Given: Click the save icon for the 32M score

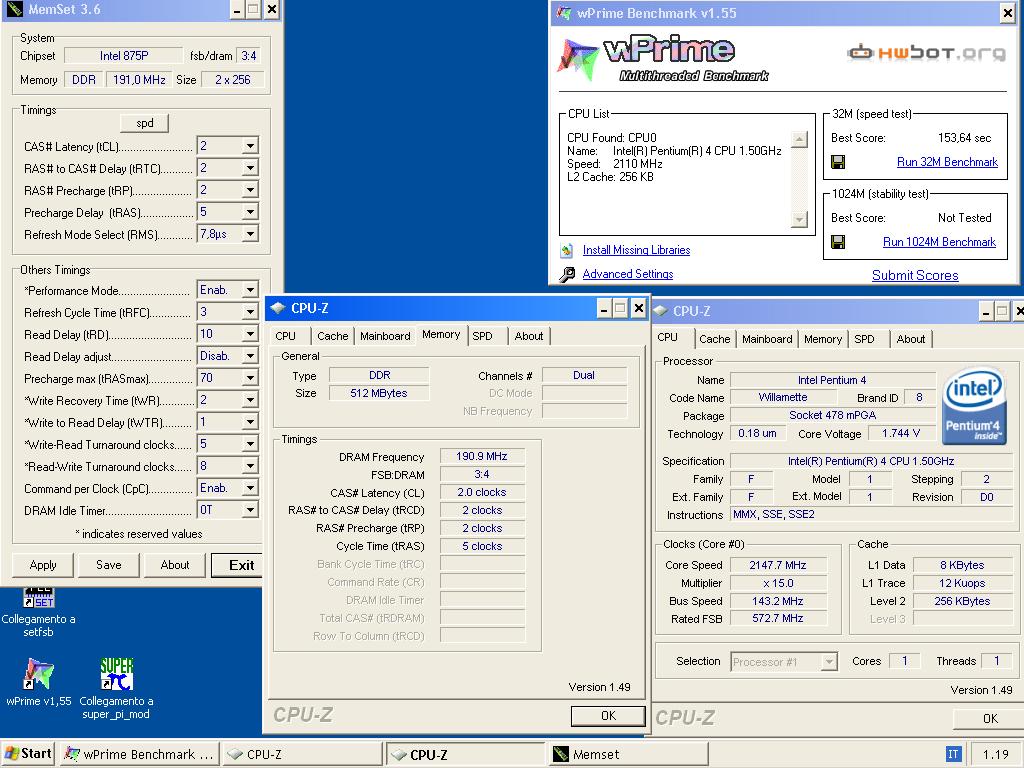Looking at the screenshot, I should pyautogui.click(x=838, y=161).
